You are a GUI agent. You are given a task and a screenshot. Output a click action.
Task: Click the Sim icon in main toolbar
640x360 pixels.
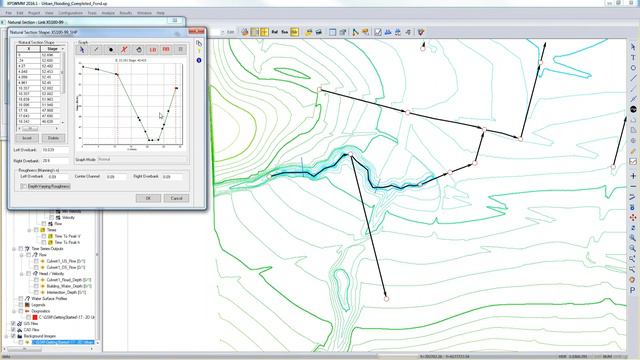point(284,32)
